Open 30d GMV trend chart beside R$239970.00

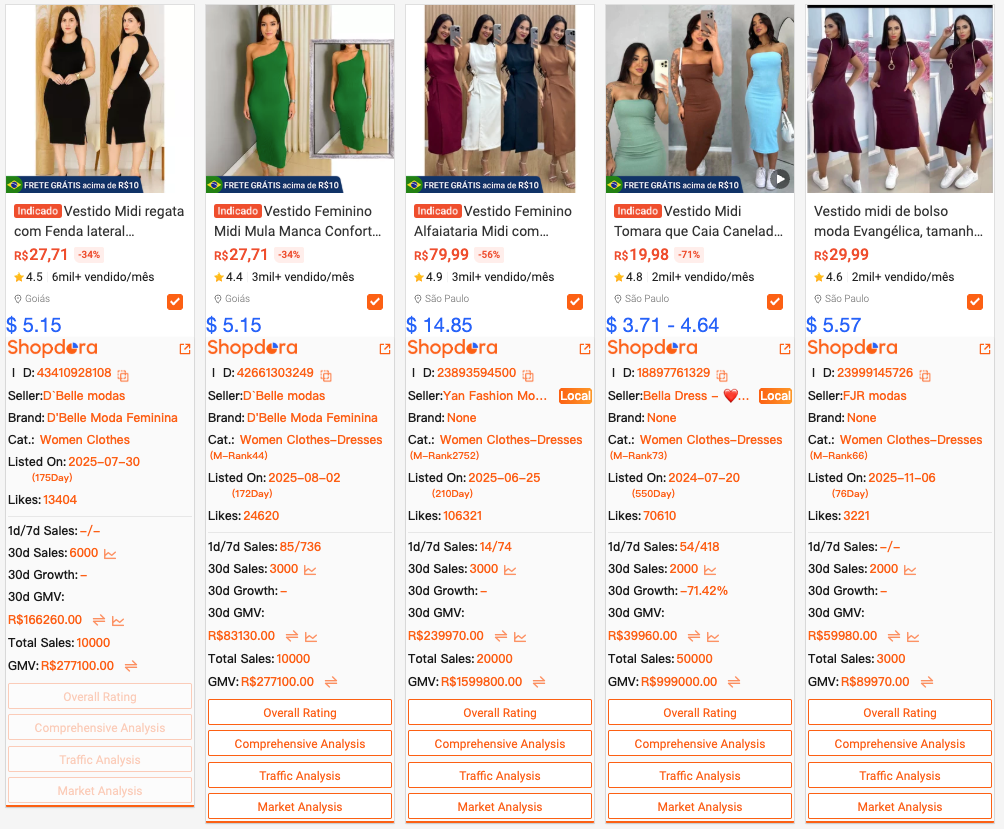point(518,636)
